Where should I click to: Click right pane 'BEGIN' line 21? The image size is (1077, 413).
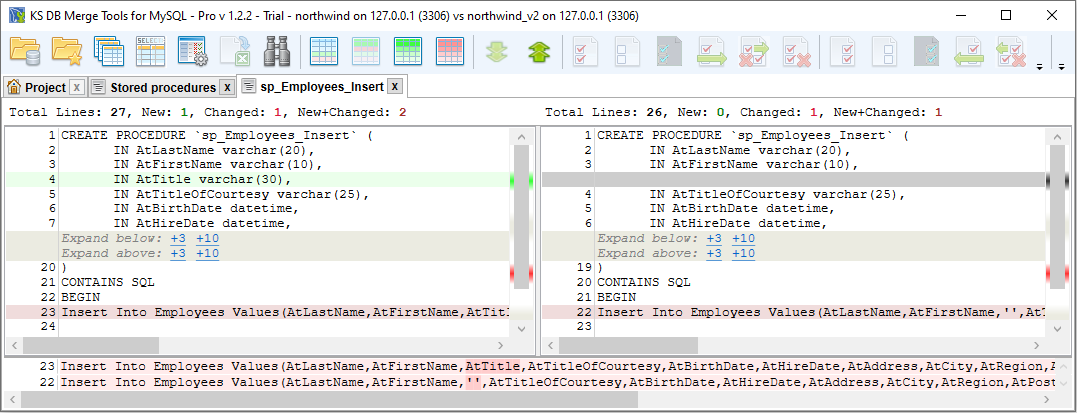click(617, 298)
